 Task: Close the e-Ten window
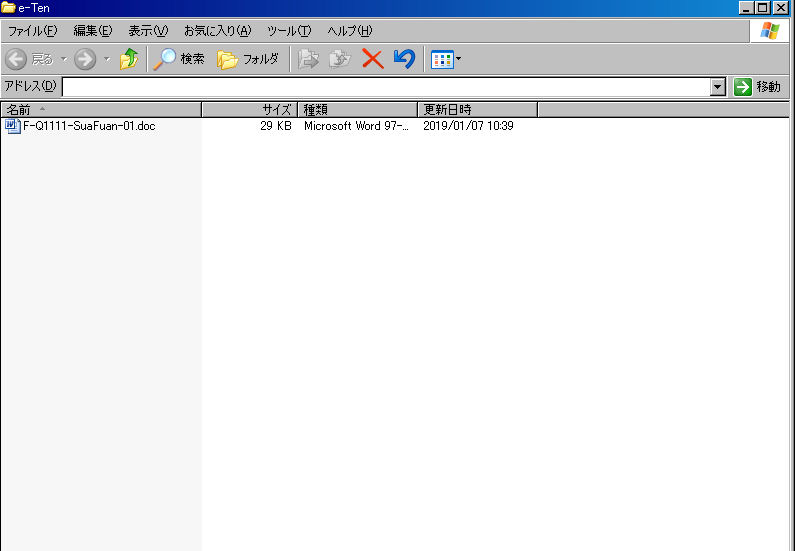pos(781,8)
